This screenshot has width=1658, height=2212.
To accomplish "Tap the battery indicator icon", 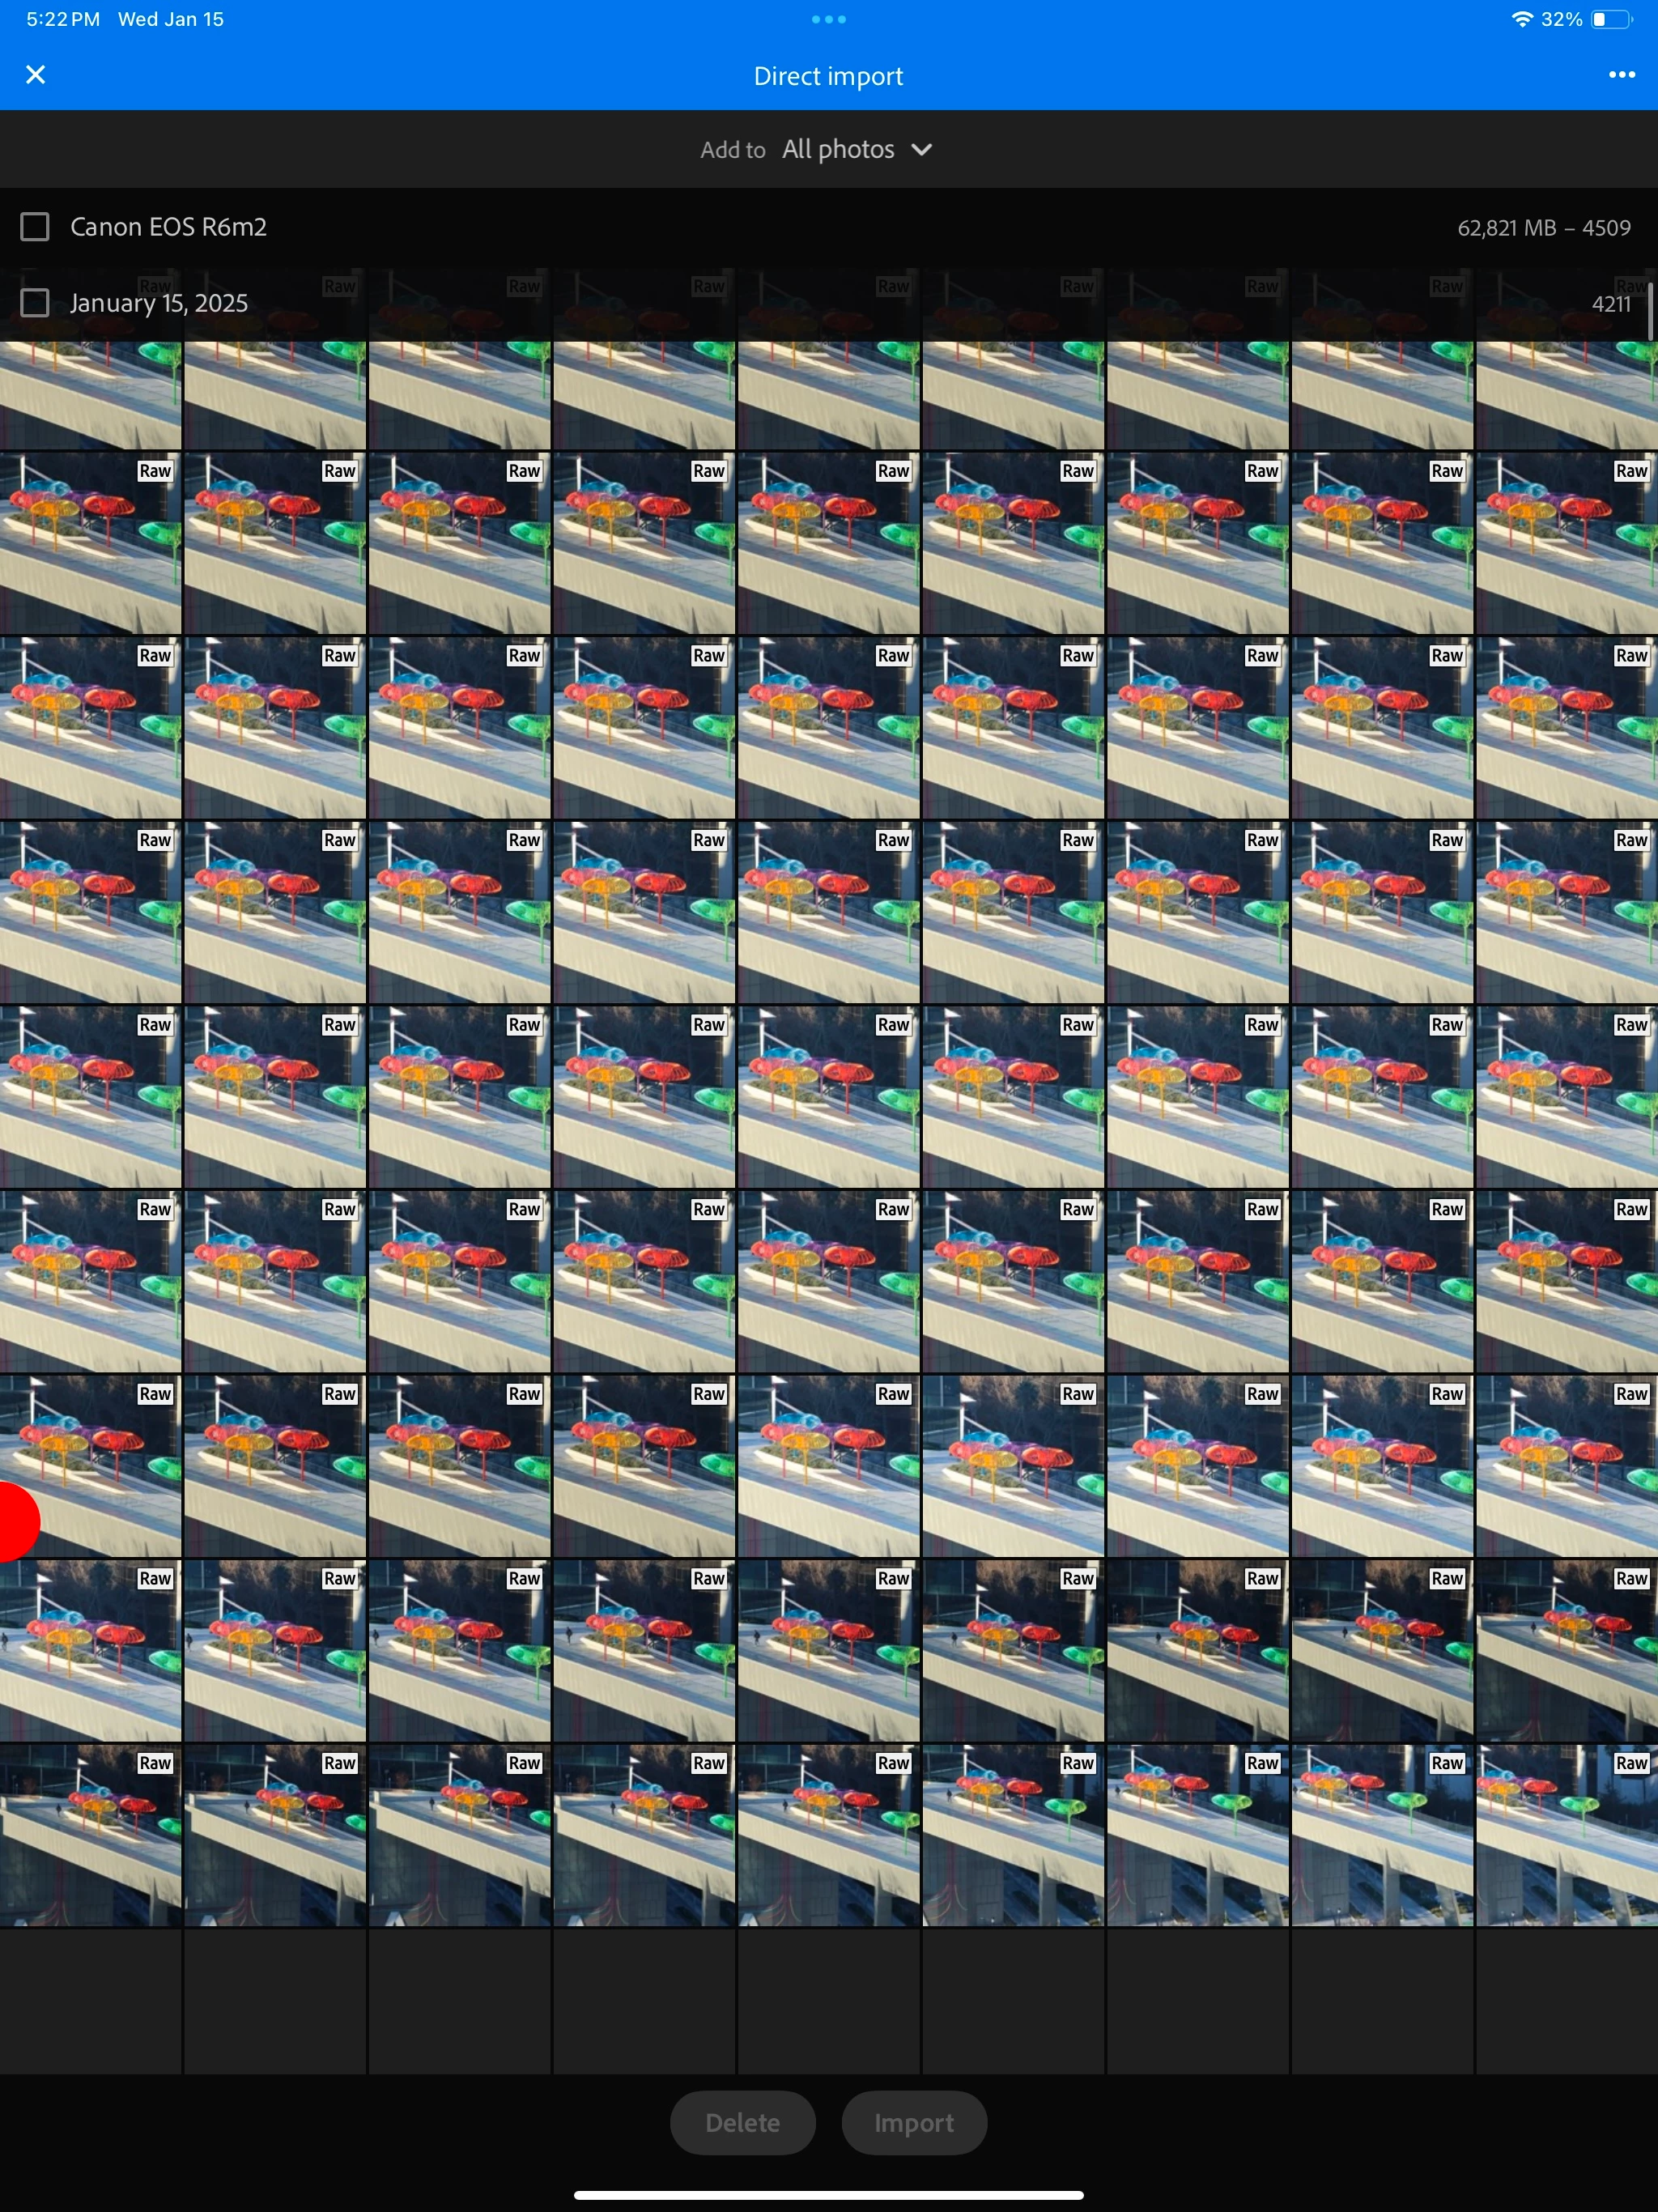I will 1610,19.
